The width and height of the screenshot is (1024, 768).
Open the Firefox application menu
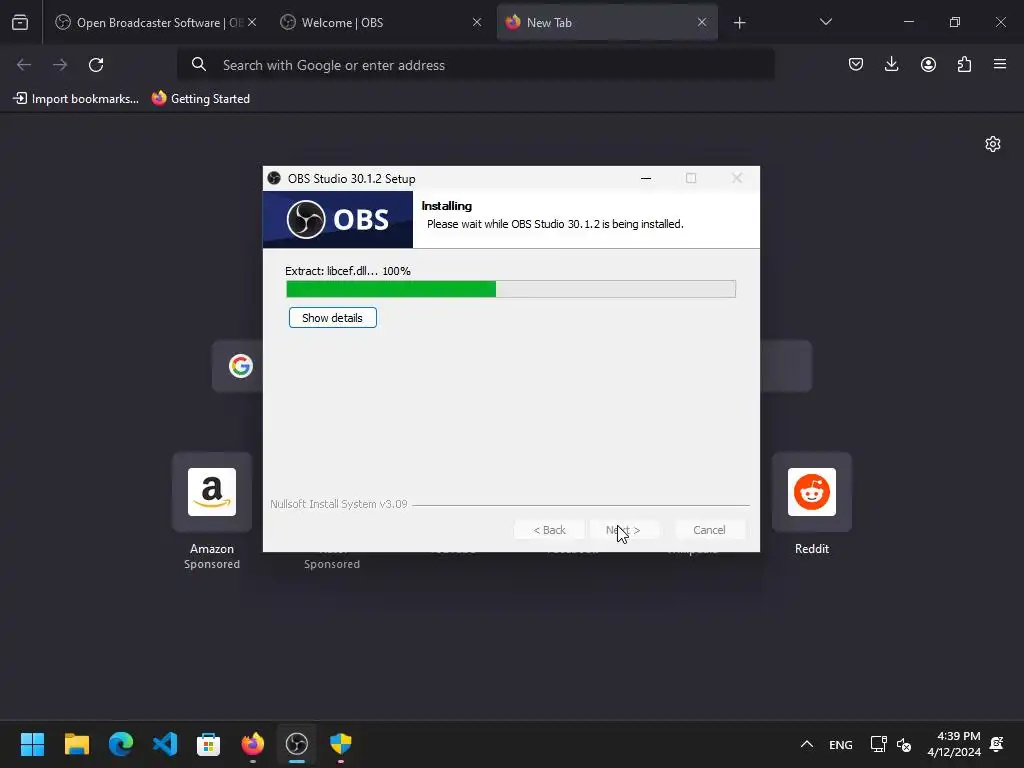[1000, 64]
